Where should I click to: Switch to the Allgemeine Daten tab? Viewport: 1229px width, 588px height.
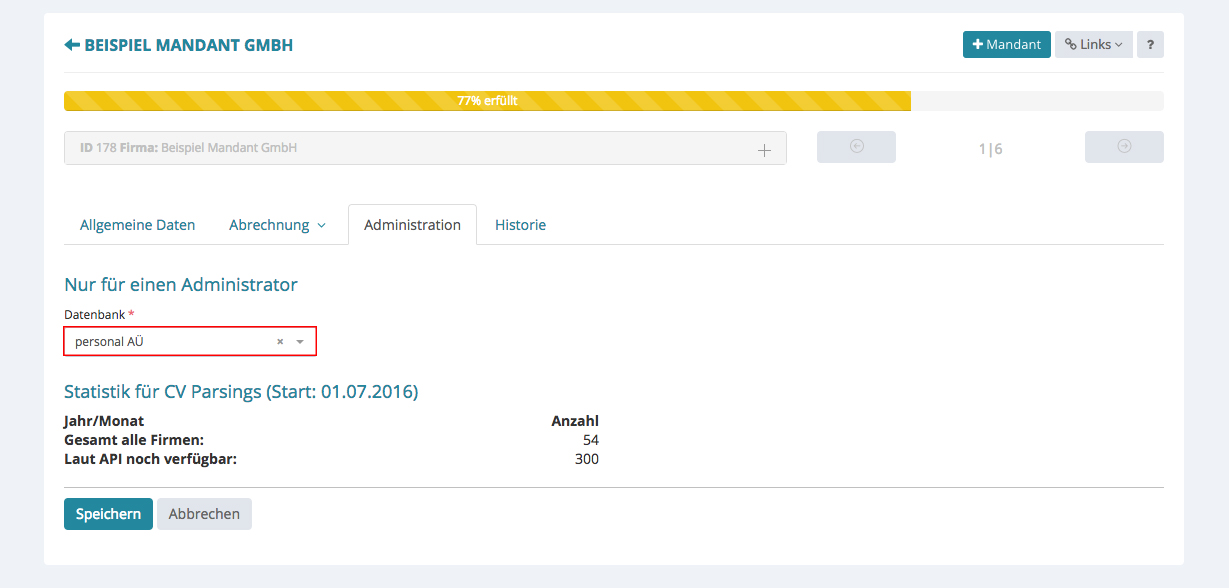[137, 225]
